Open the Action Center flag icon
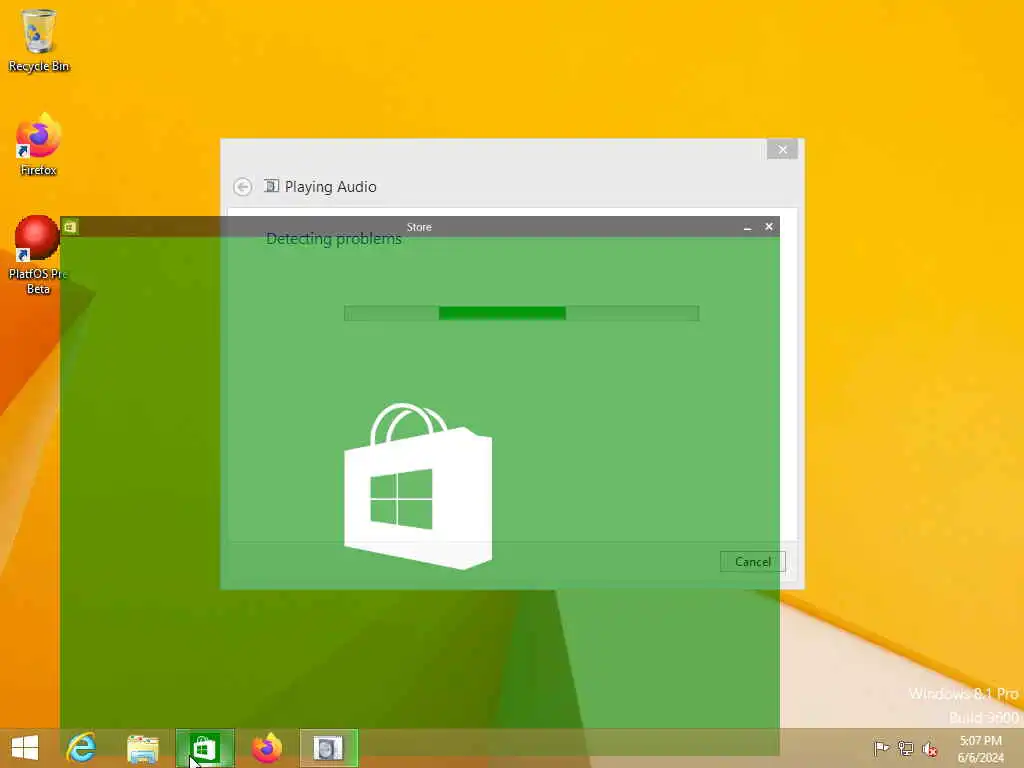 [x=881, y=748]
